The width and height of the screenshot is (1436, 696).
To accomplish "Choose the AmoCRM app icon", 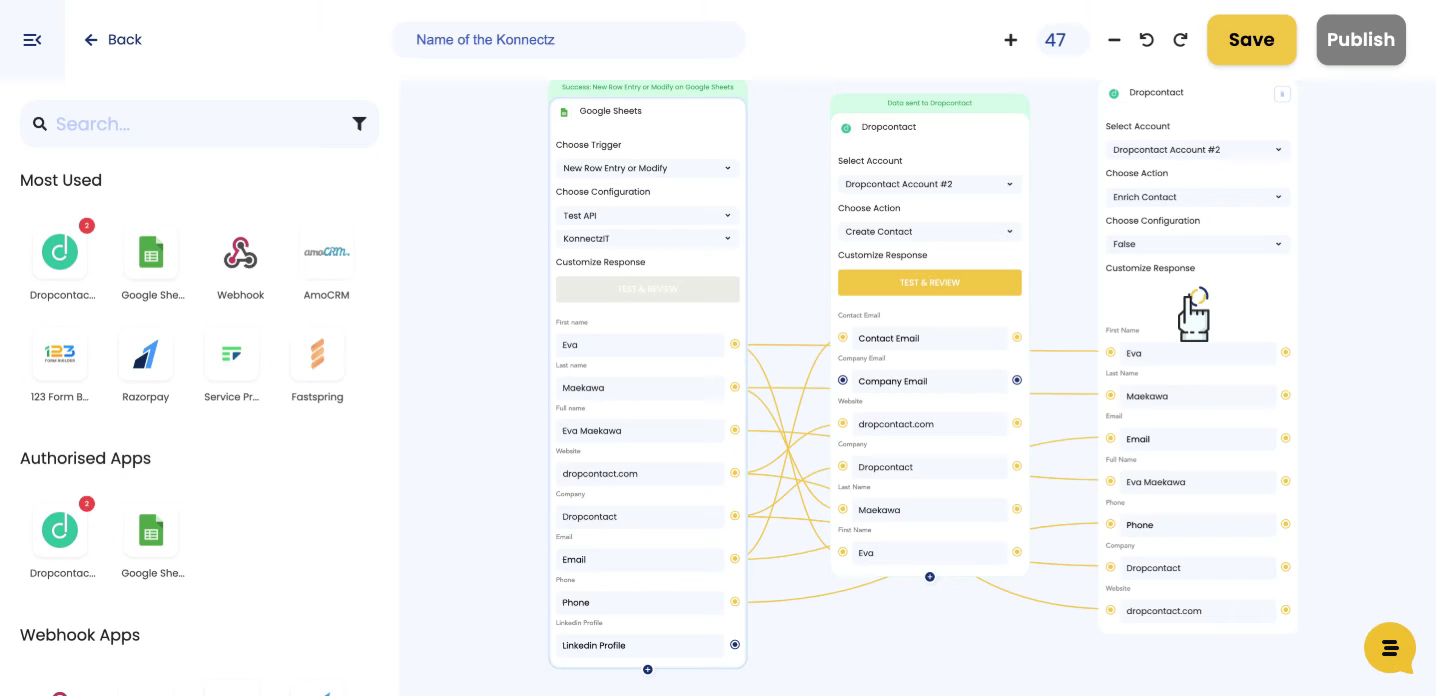I will (327, 252).
